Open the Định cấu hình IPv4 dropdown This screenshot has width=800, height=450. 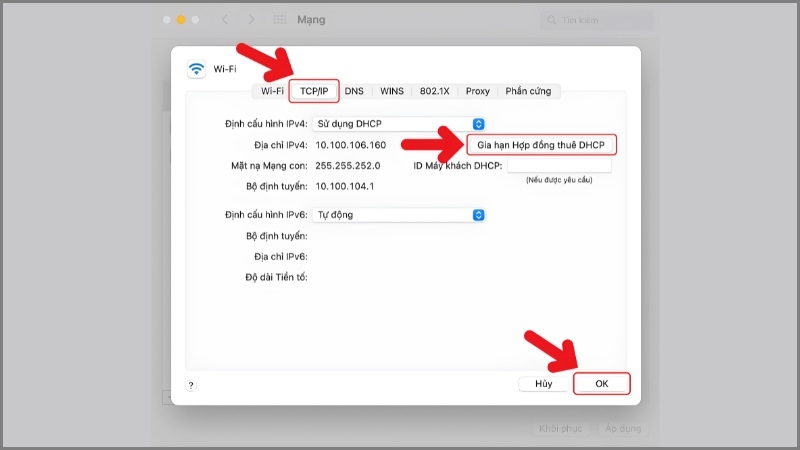[x=399, y=124]
